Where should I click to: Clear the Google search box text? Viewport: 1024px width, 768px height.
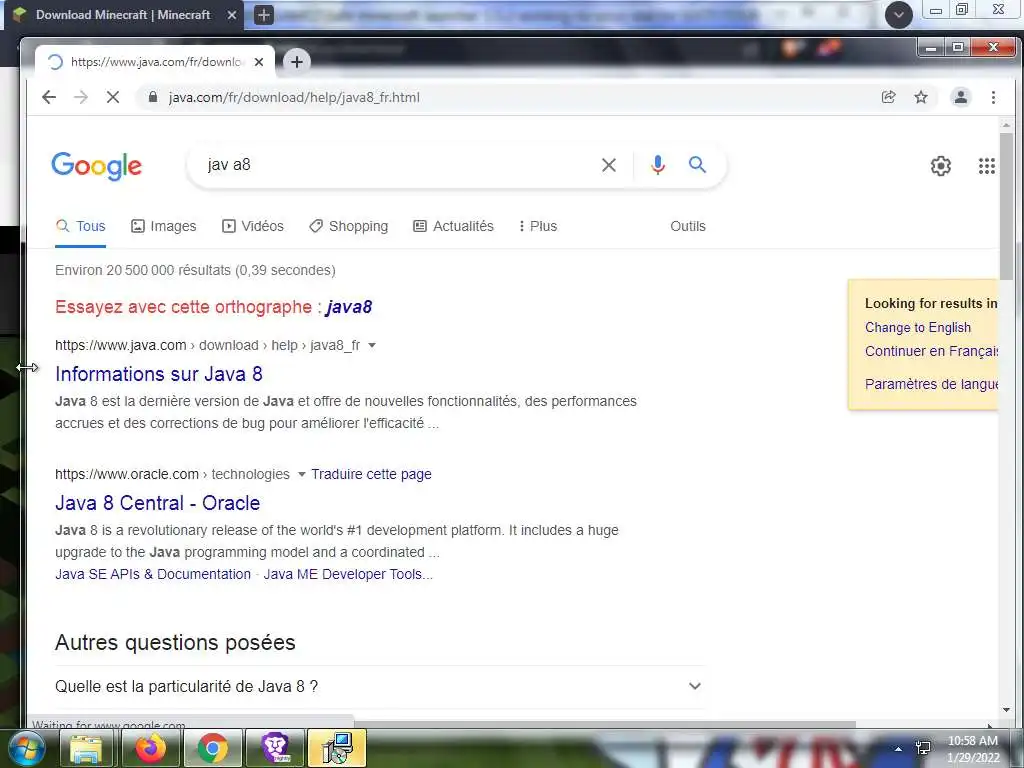(x=609, y=165)
